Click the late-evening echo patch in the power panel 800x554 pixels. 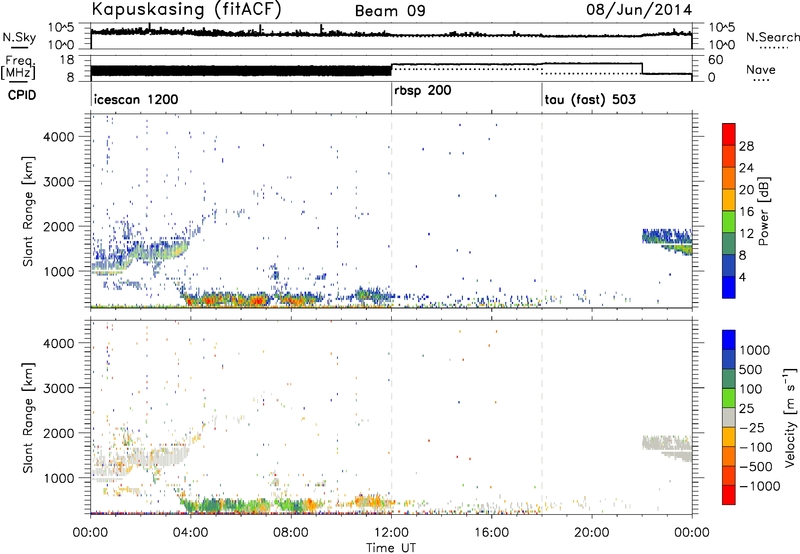(667, 240)
